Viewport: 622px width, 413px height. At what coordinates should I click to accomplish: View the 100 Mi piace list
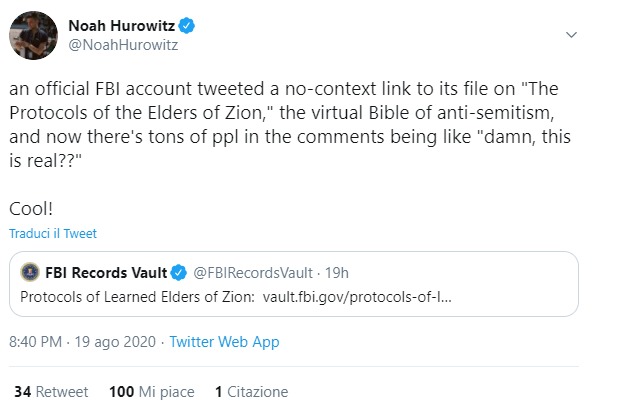[152, 392]
